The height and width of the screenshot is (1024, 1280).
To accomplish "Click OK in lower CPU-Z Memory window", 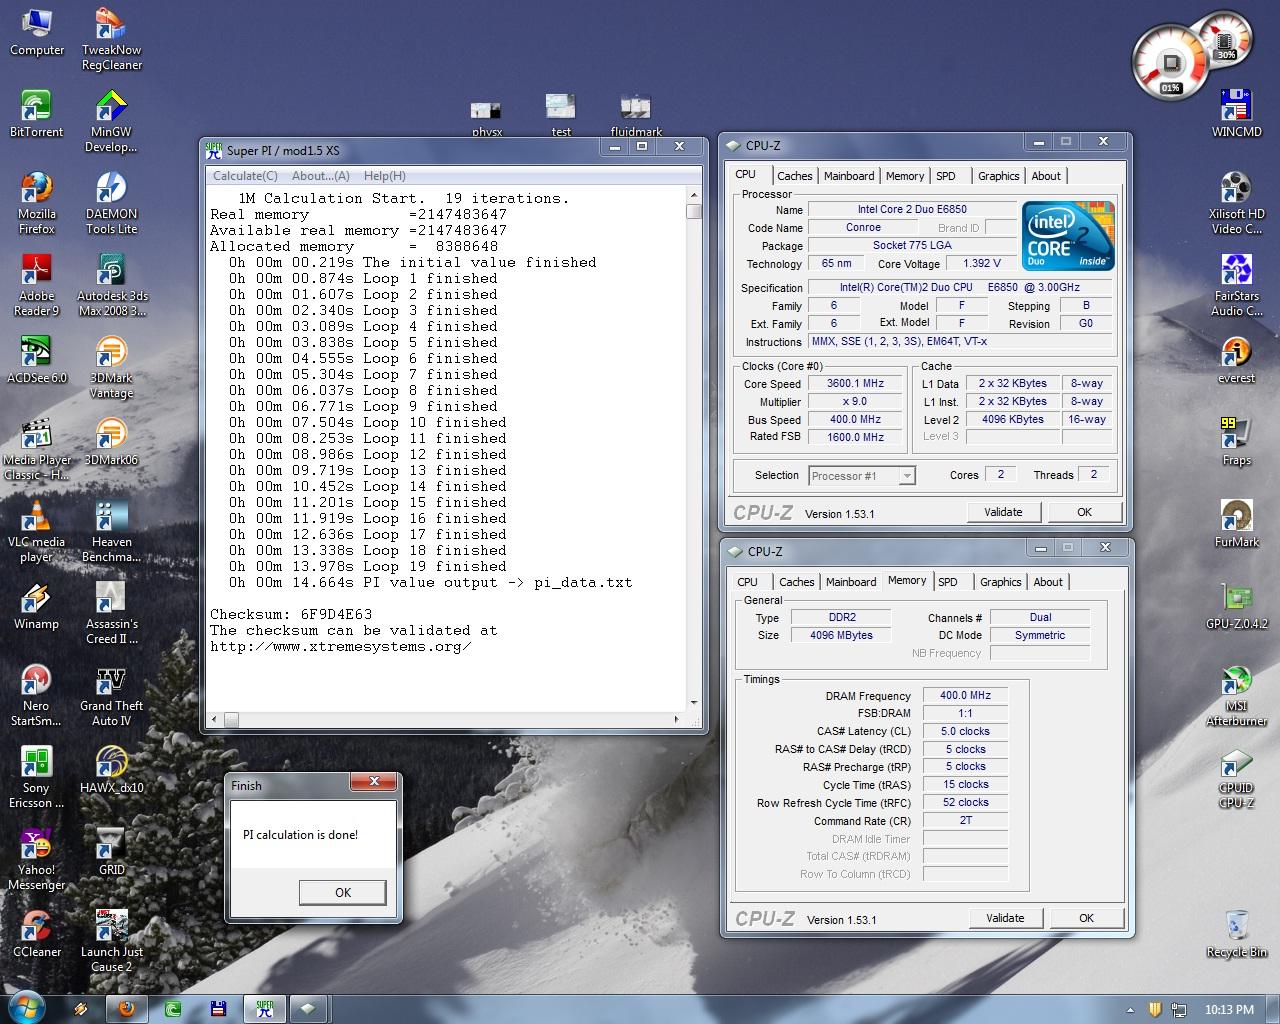I will click(x=1086, y=918).
